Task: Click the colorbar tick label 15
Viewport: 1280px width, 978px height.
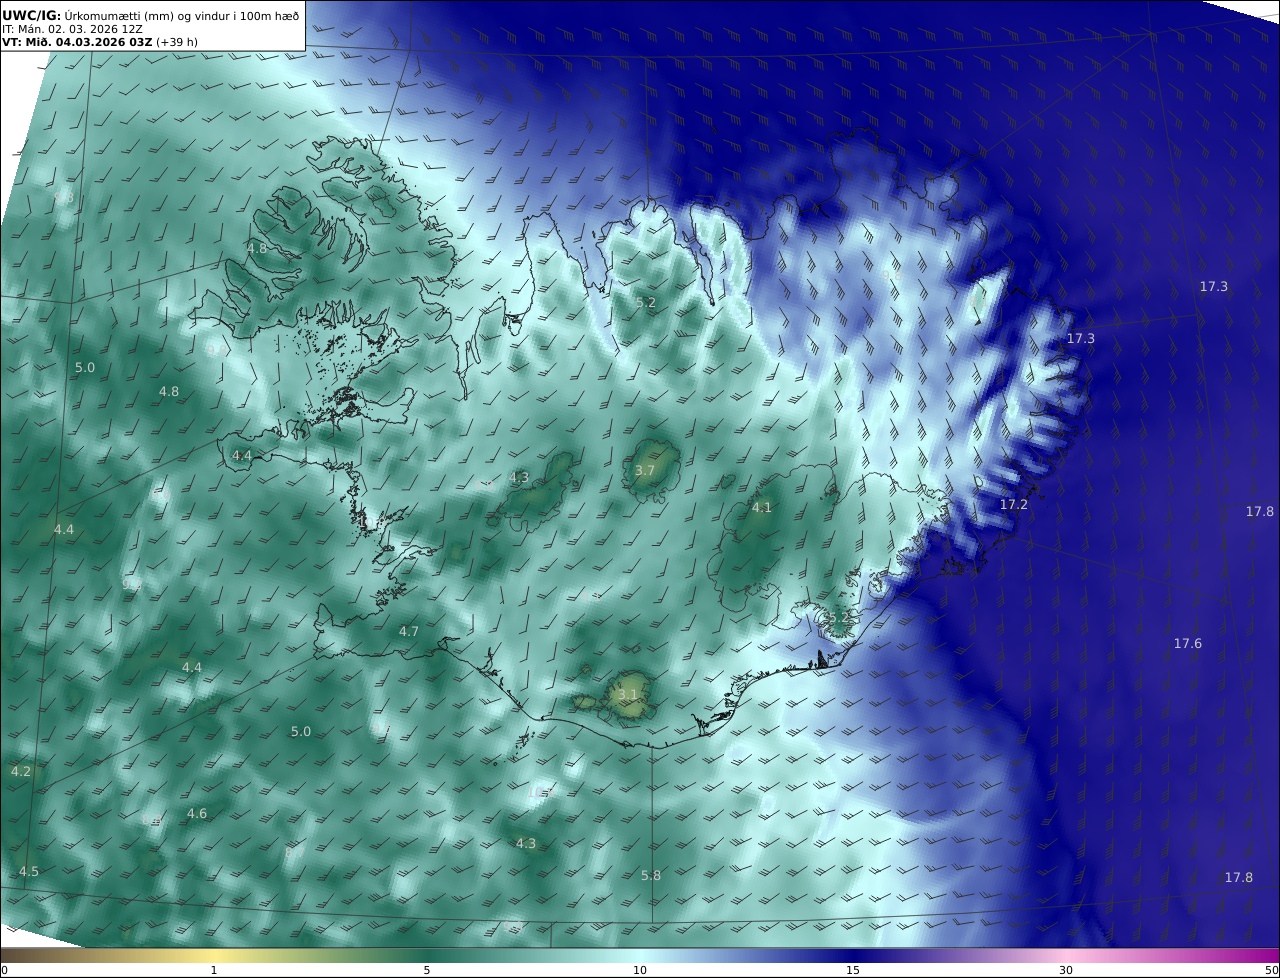Action: pyautogui.click(x=853, y=970)
